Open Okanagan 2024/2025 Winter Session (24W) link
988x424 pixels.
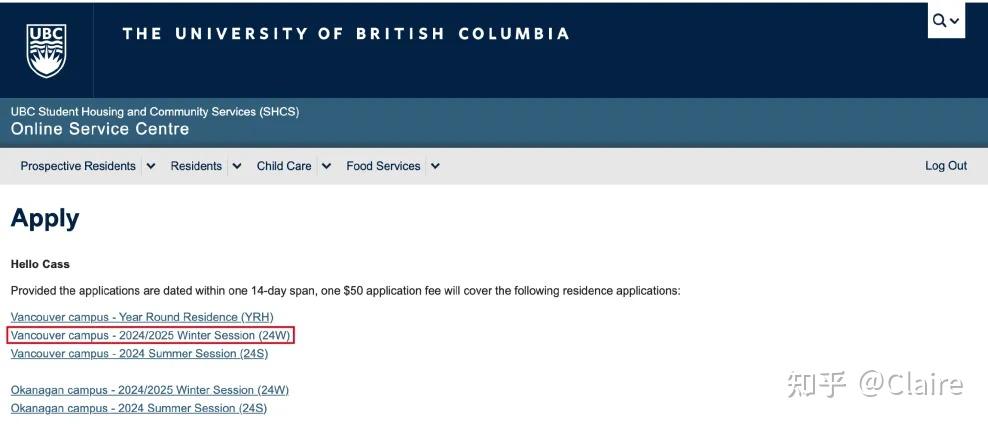point(149,390)
